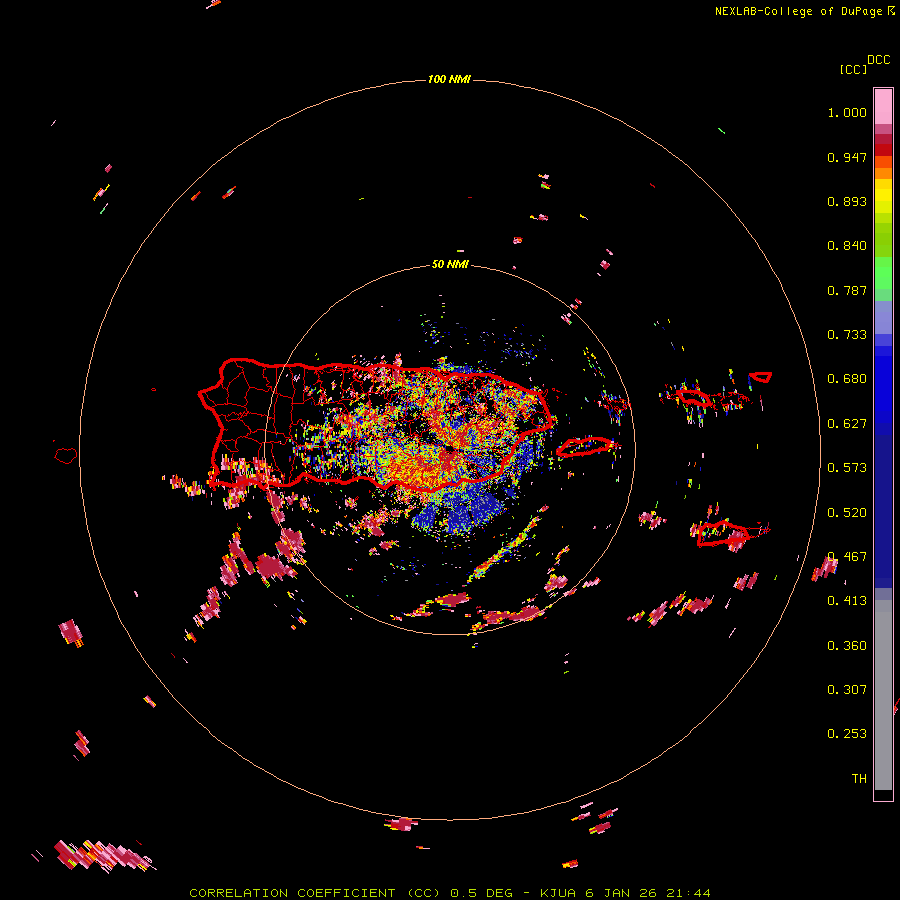Click the Vieques island outline east of Puerto Rico
Screen dimensions: 900x900
pos(585,446)
